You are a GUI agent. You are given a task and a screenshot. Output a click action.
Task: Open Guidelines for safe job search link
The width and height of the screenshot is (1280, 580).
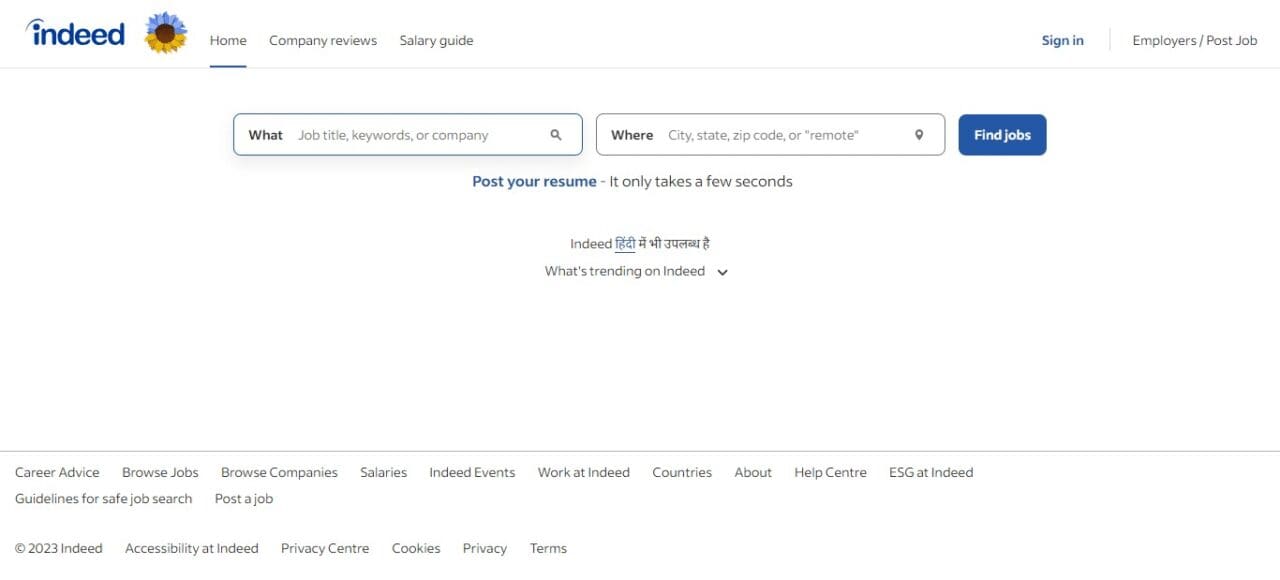(x=103, y=499)
